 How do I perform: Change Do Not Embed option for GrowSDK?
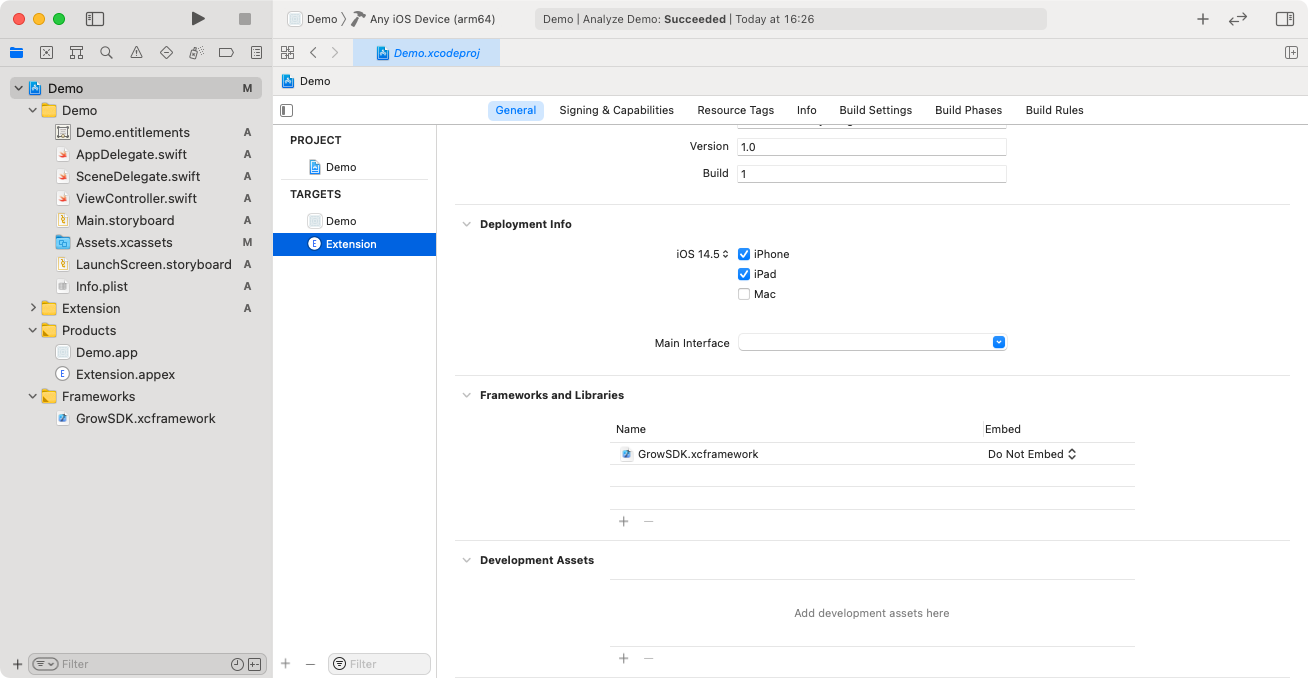coord(1032,454)
